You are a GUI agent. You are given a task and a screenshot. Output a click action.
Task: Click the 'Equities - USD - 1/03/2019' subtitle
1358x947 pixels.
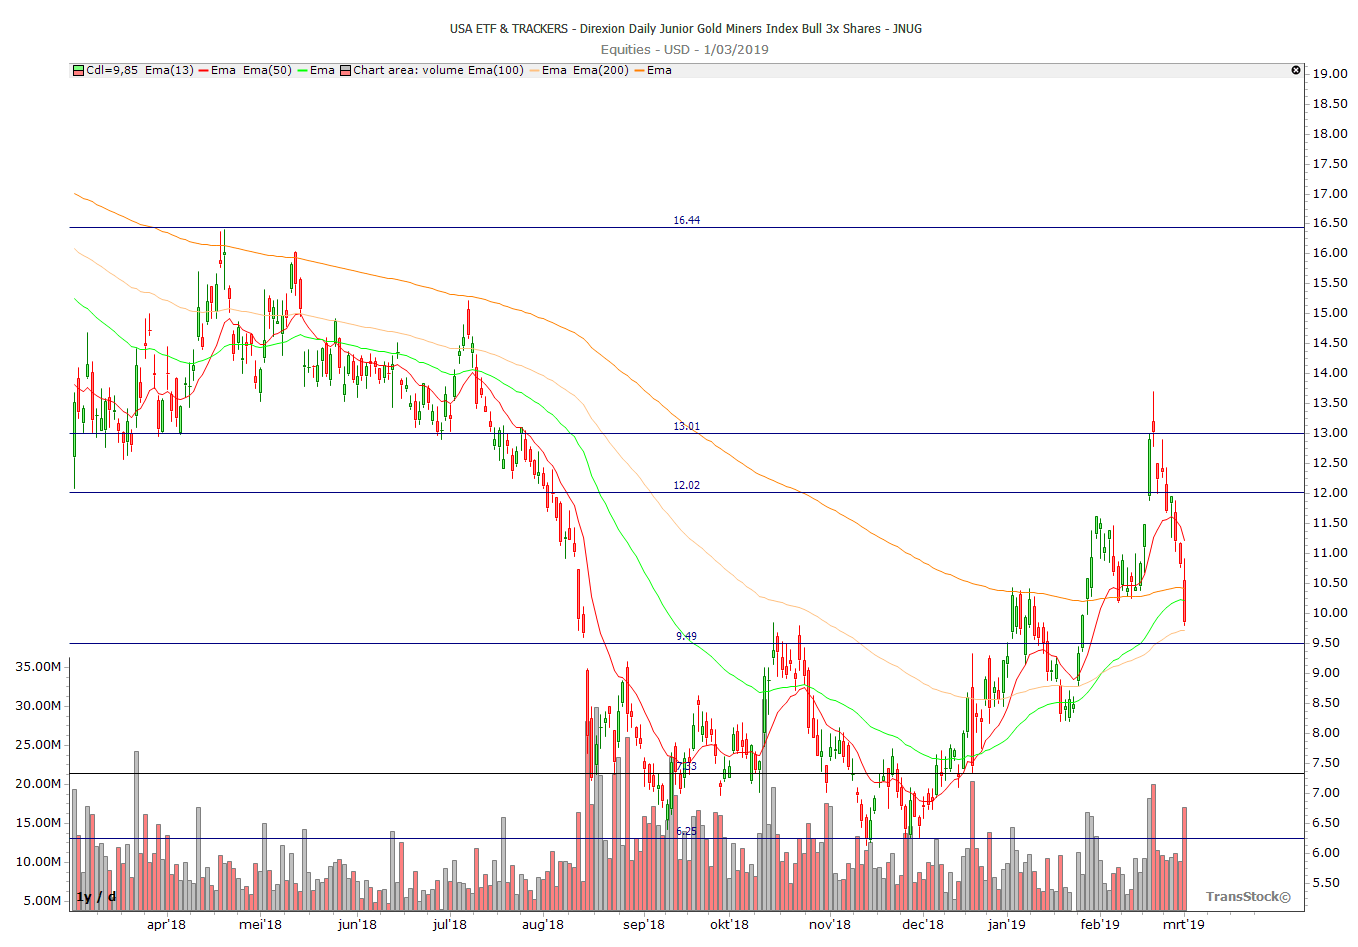point(685,49)
